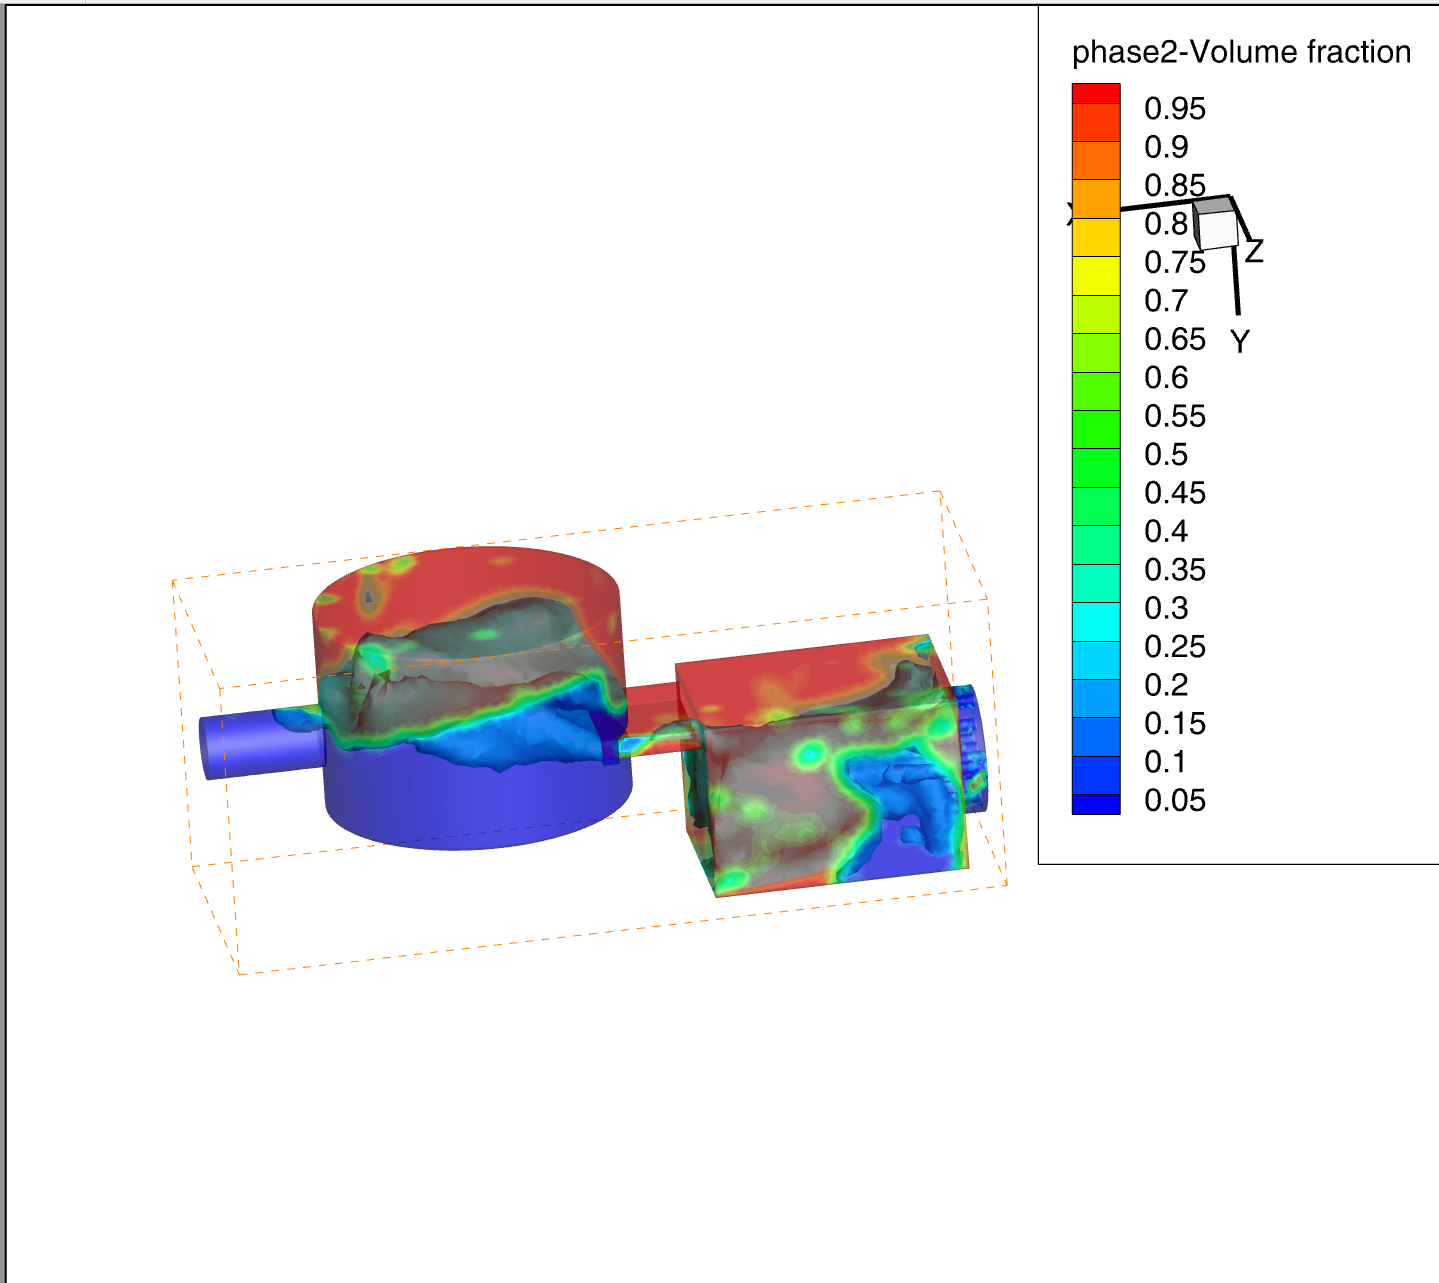Select the orange legend swatch near 0.85
The width and height of the screenshot is (1439, 1283).
click(x=1095, y=198)
